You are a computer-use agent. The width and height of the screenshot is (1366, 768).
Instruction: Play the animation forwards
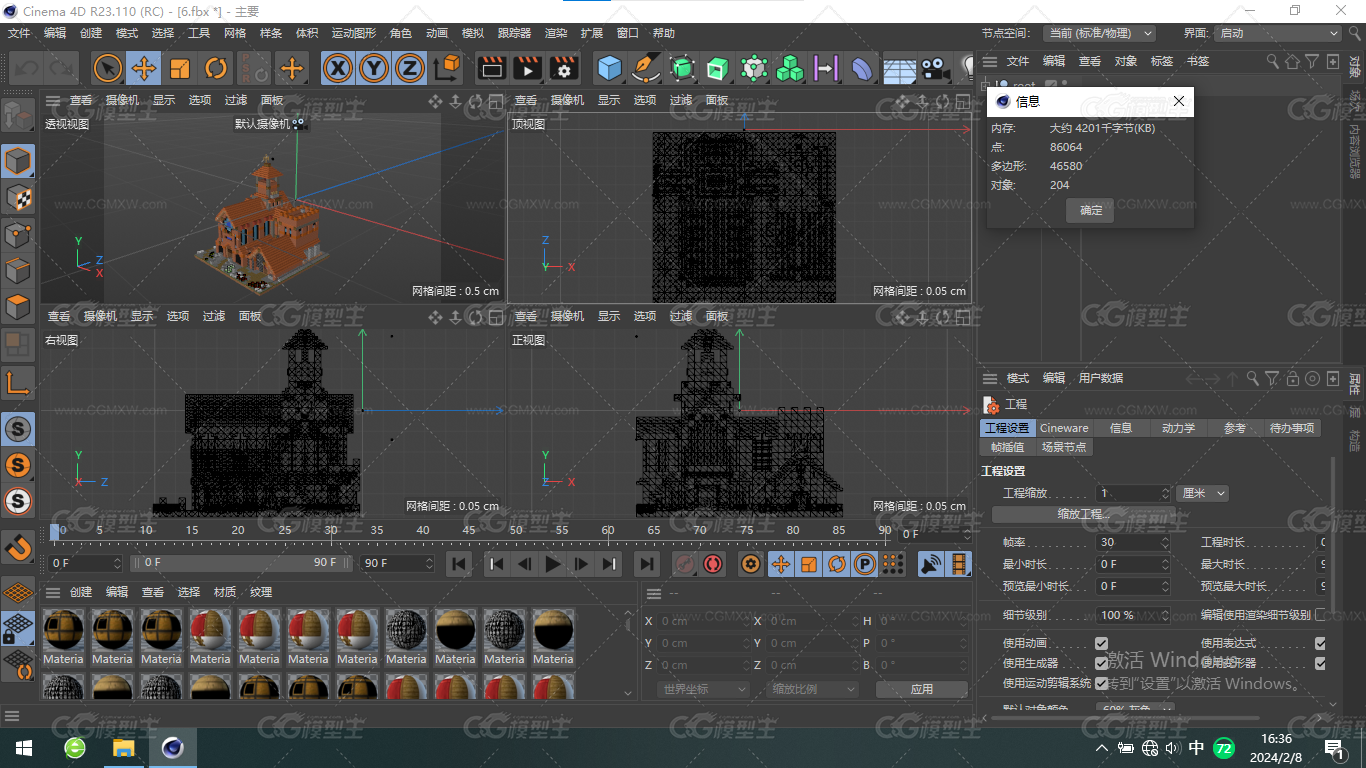[553, 564]
